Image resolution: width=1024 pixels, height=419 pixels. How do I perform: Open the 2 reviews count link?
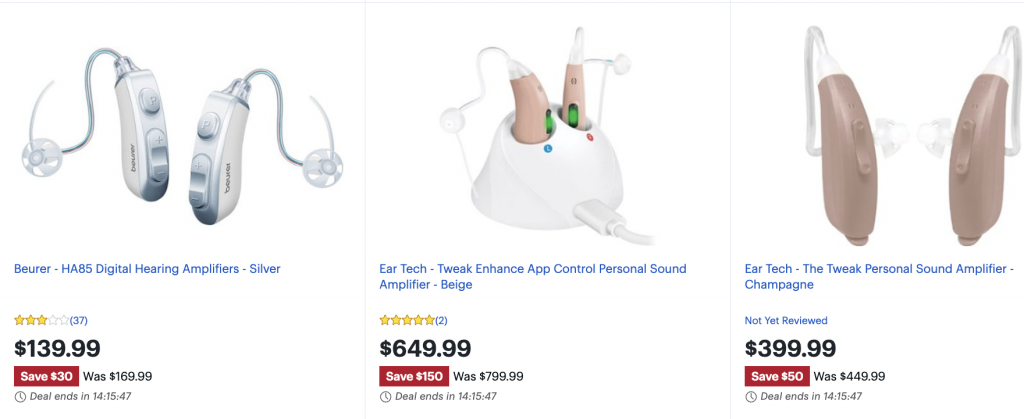click(441, 321)
